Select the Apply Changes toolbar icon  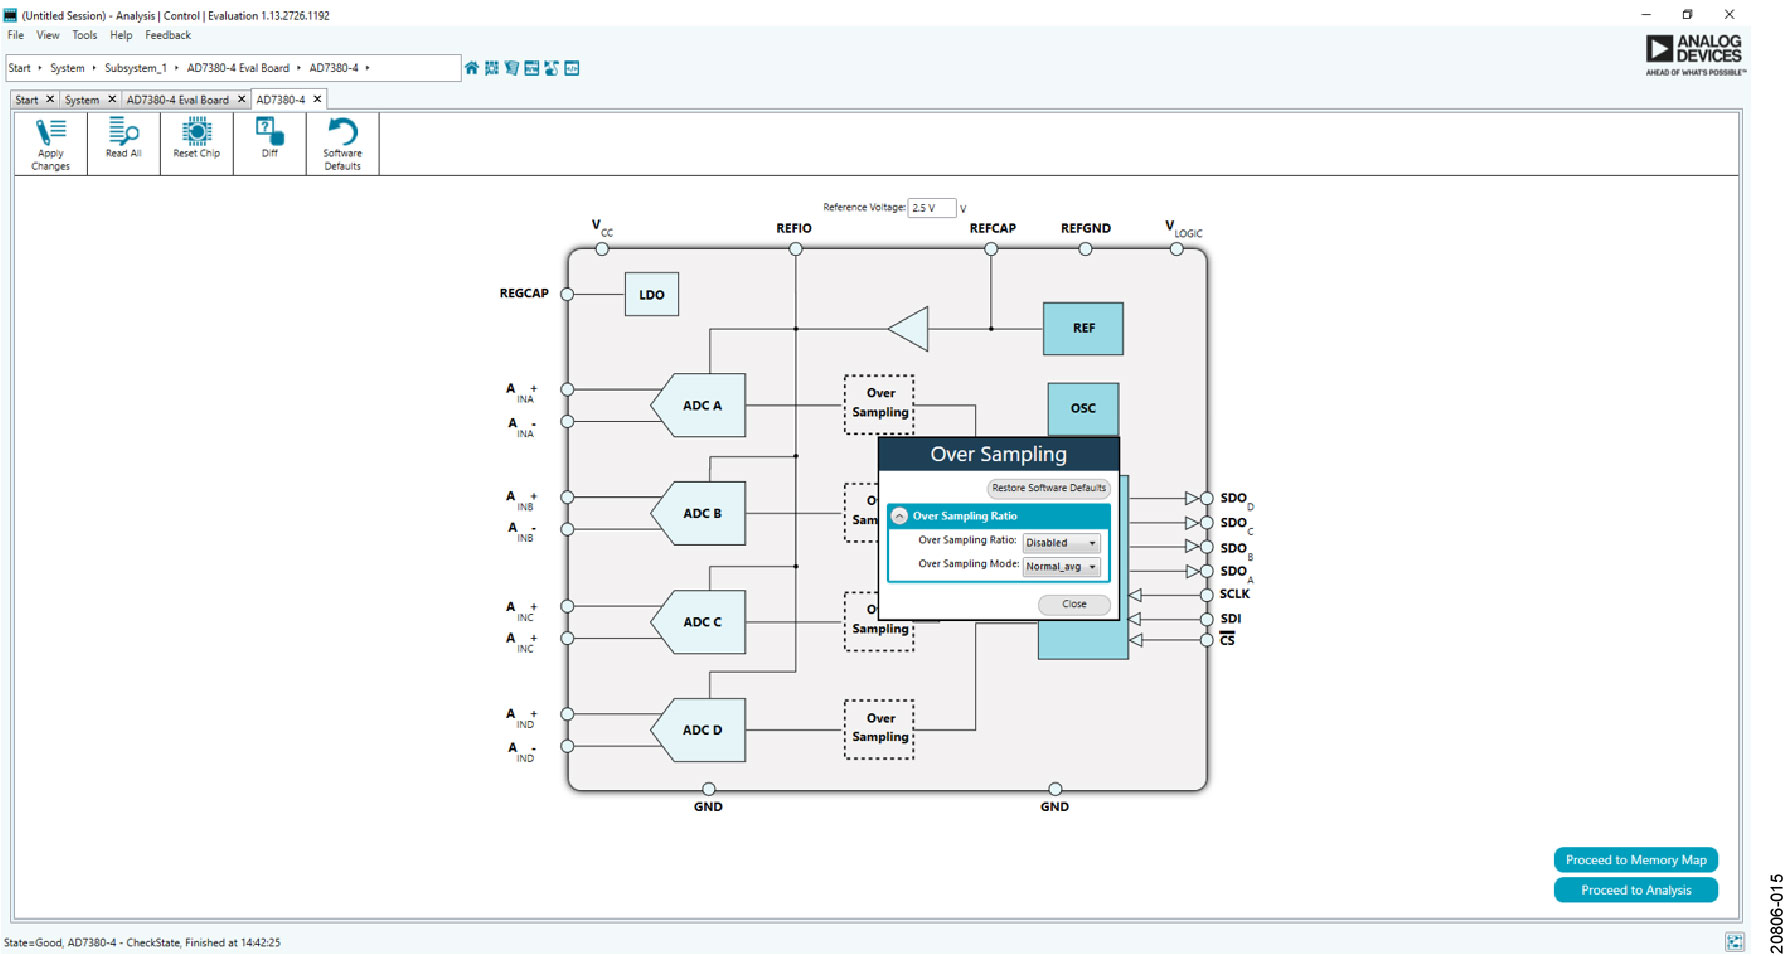(x=49, y=143)
